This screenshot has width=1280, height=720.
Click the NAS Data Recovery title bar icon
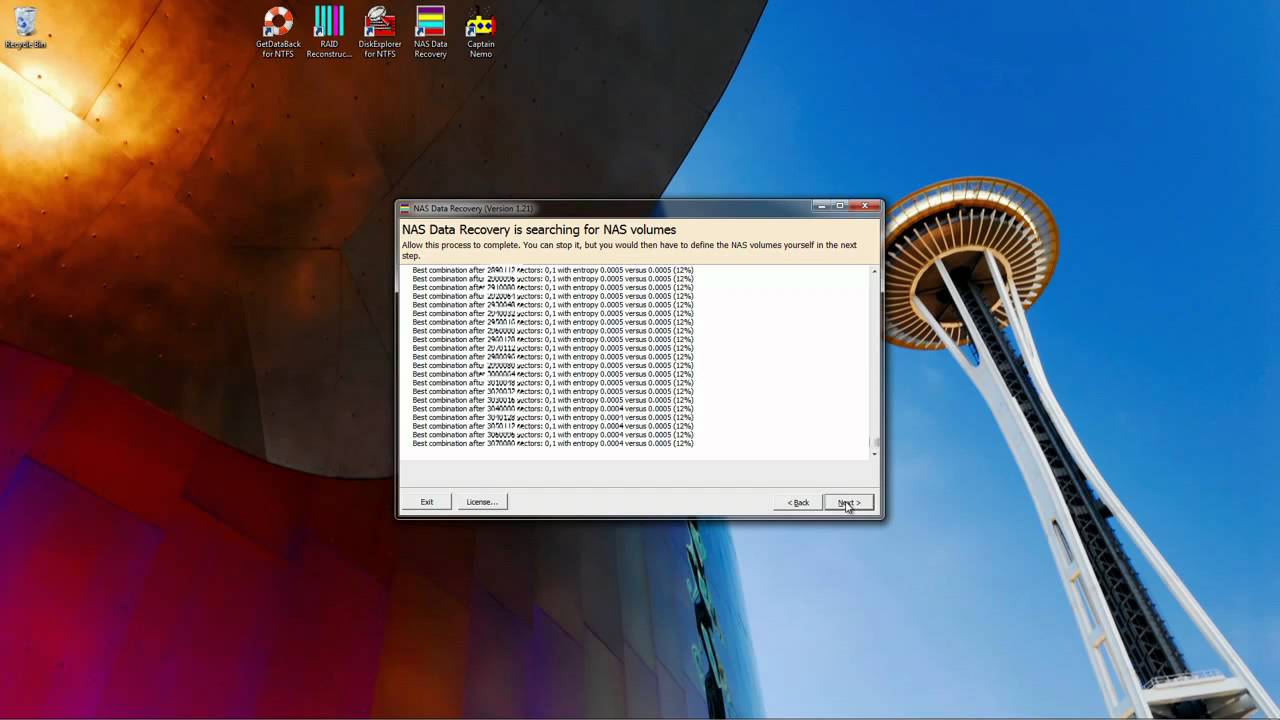tap(405, 208)
